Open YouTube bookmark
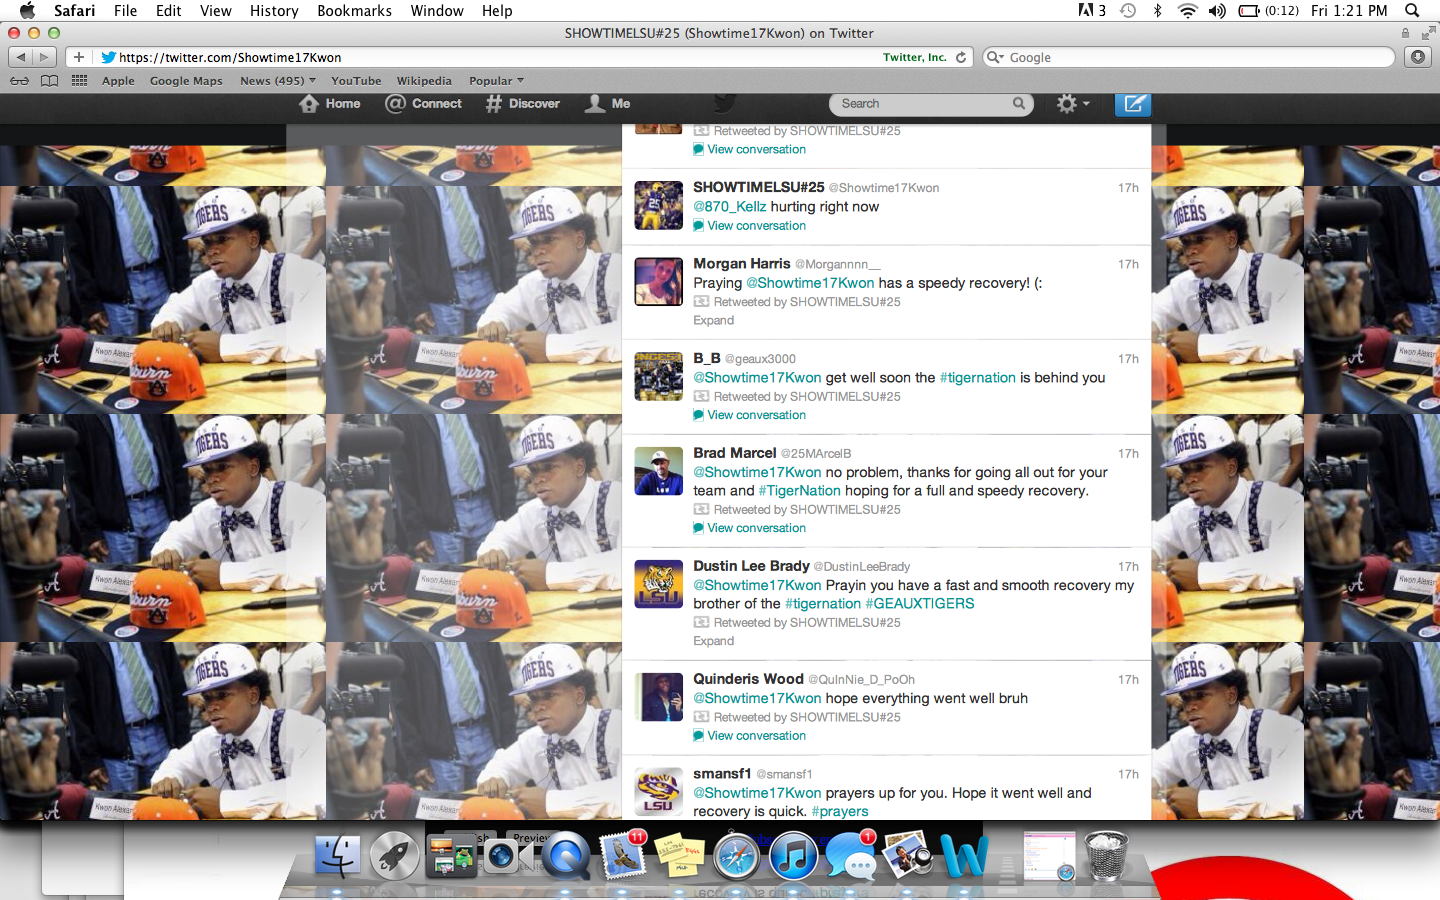Viewport: 1440px width, 900px height. pos(356,81)
